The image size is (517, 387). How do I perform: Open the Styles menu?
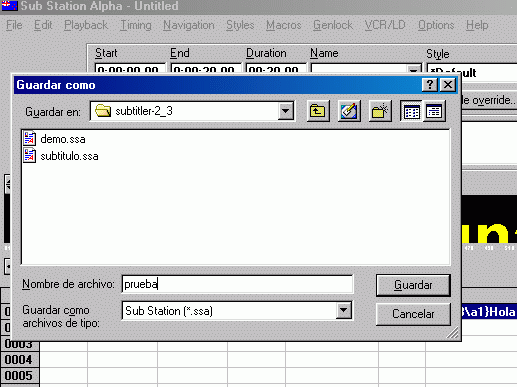click(240, 25)
